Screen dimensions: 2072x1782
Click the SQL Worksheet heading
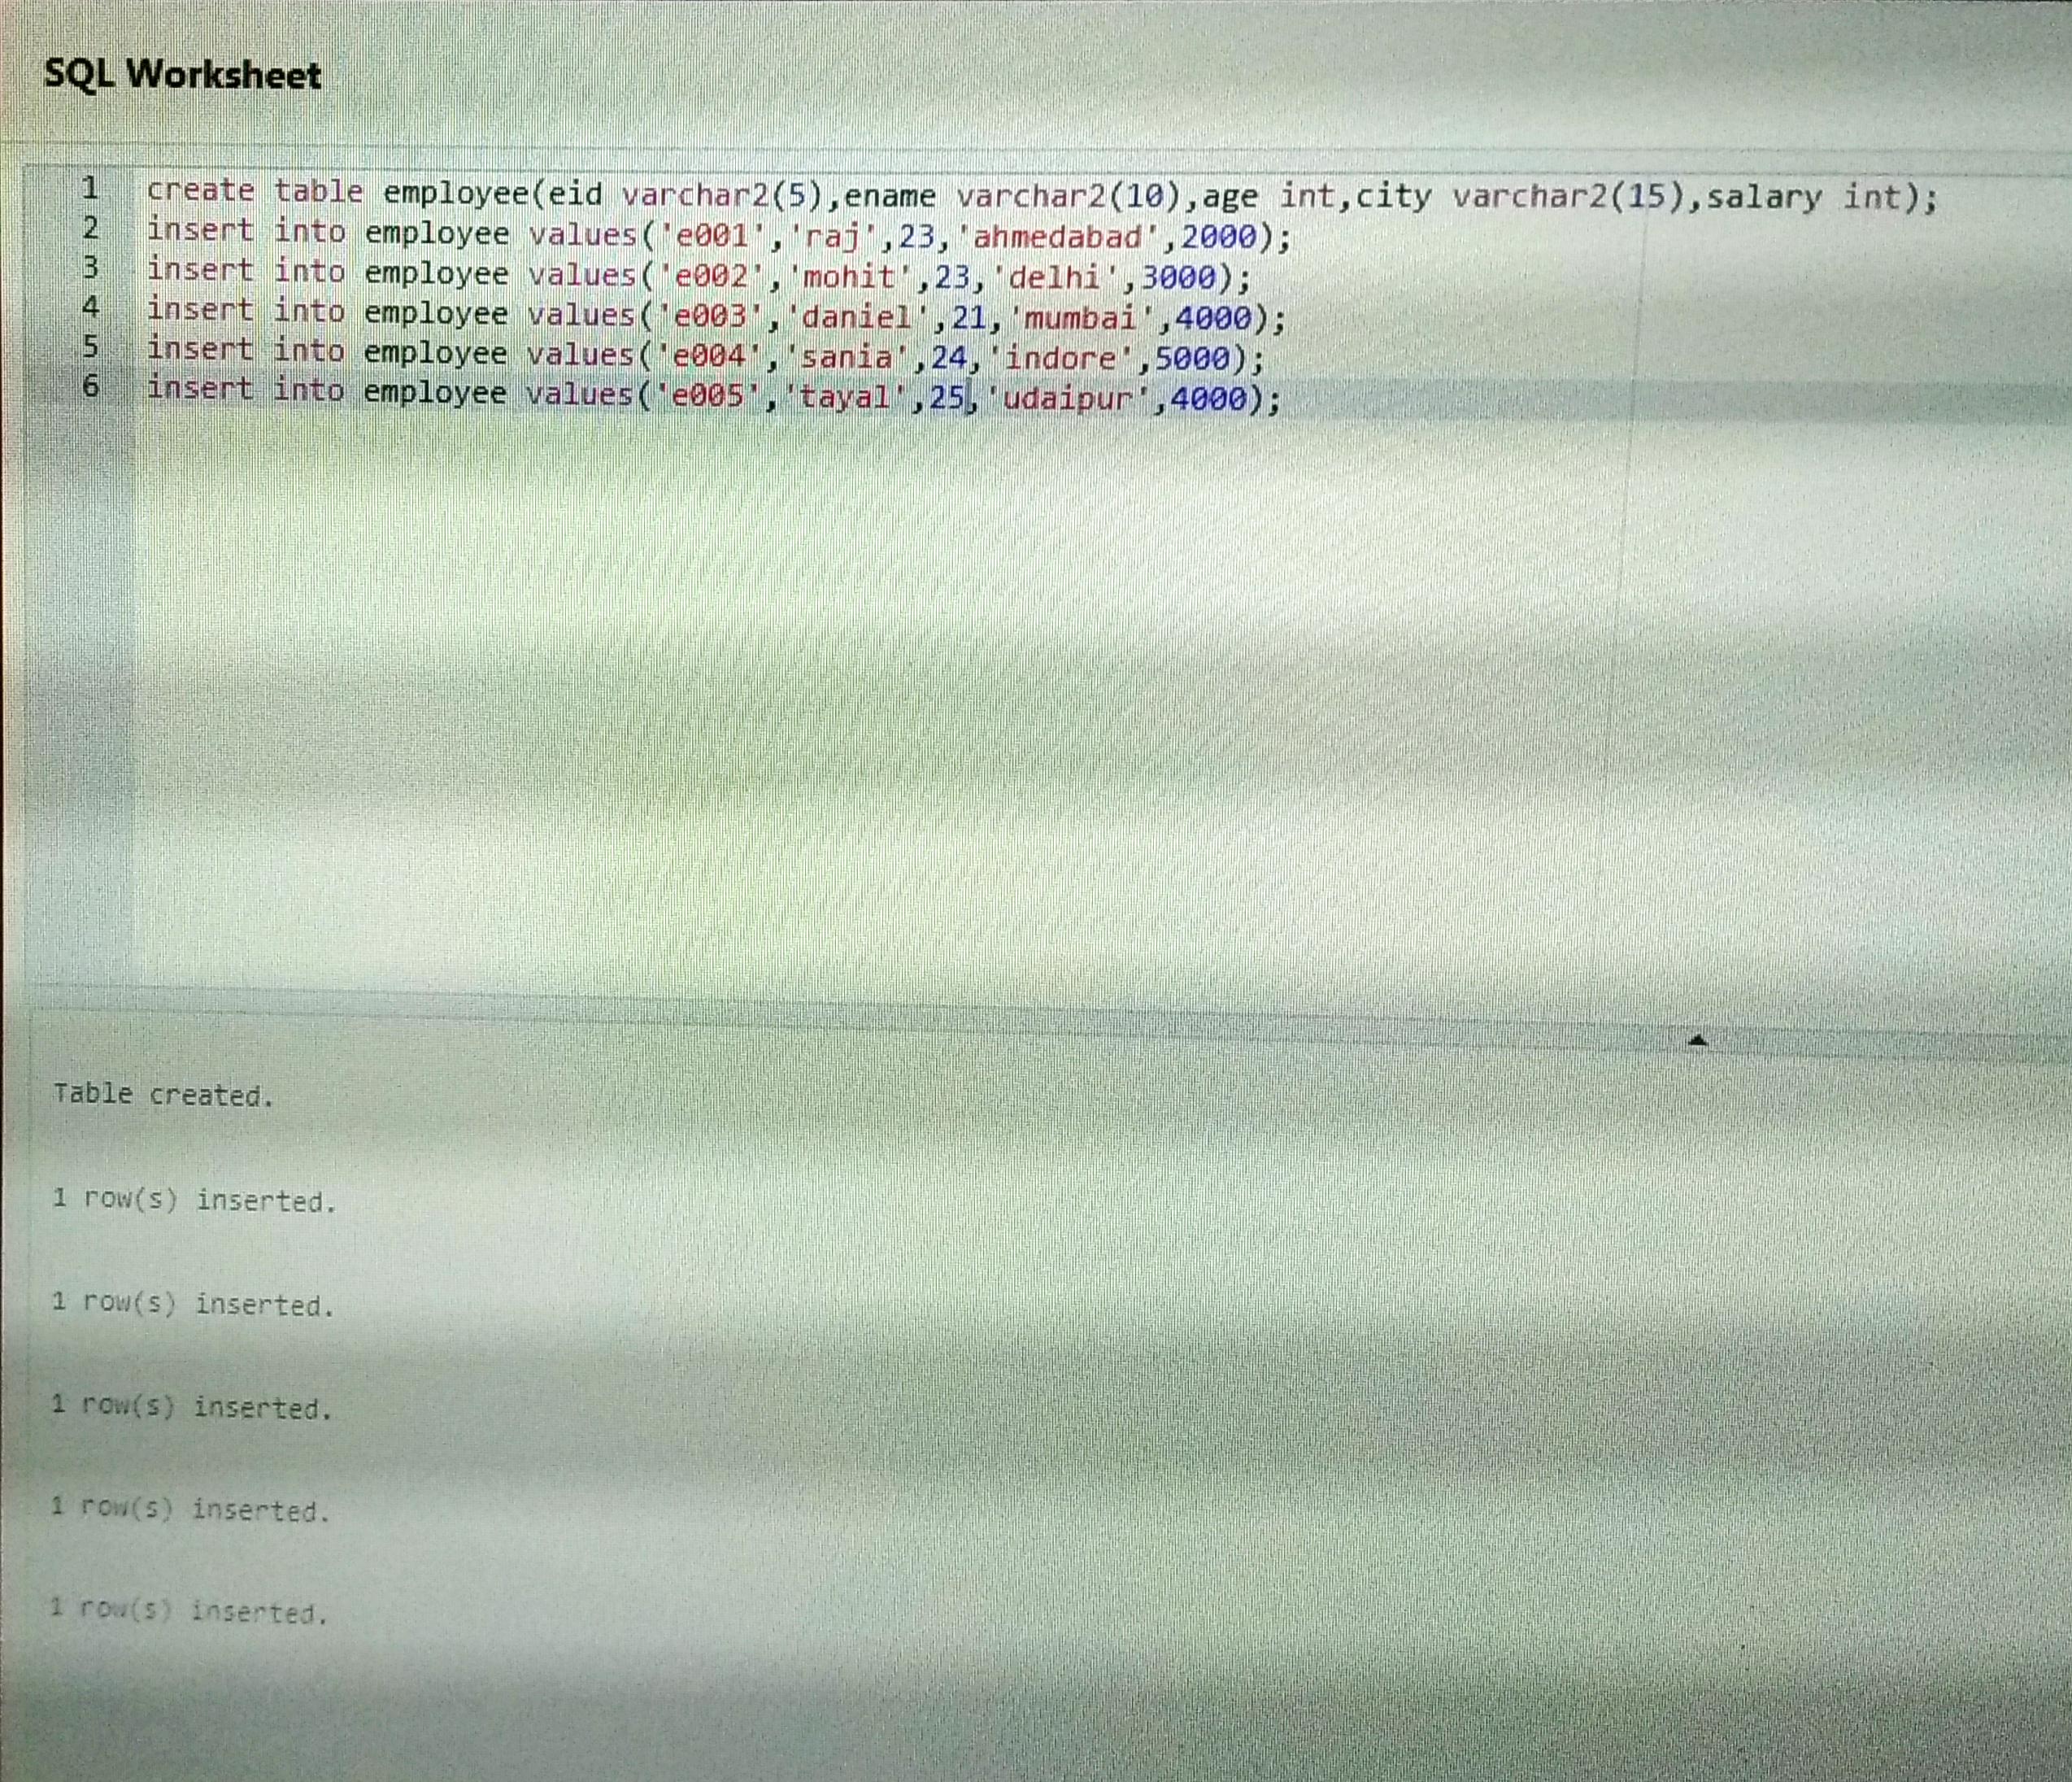183,75
